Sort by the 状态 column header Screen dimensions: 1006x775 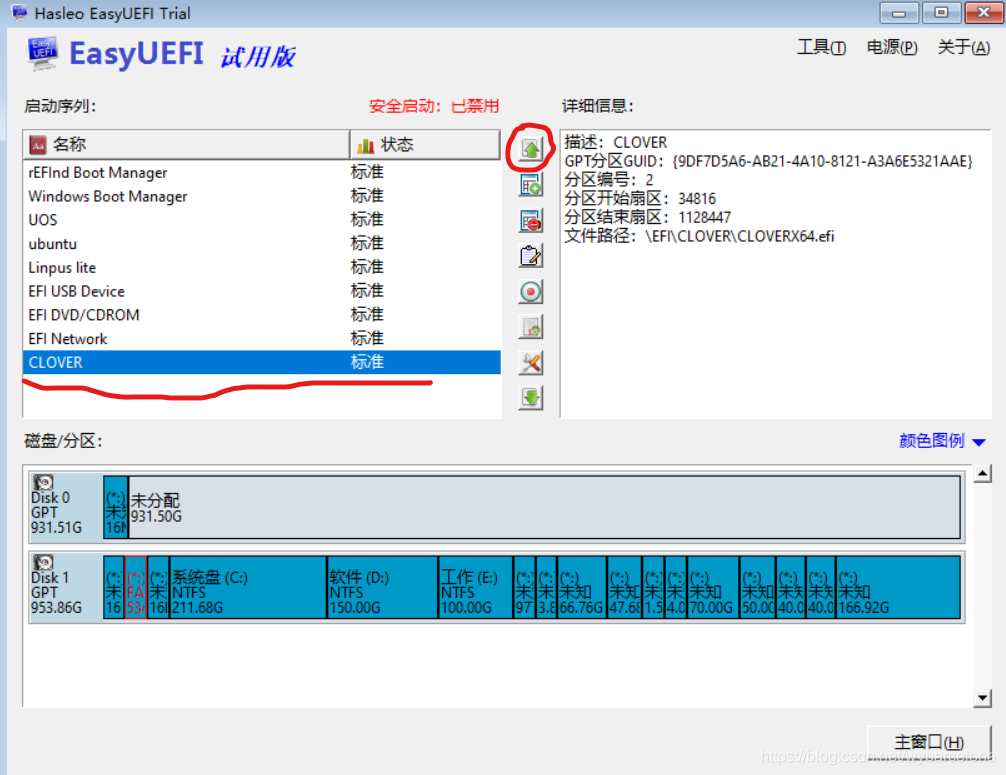tap(425, 144)
